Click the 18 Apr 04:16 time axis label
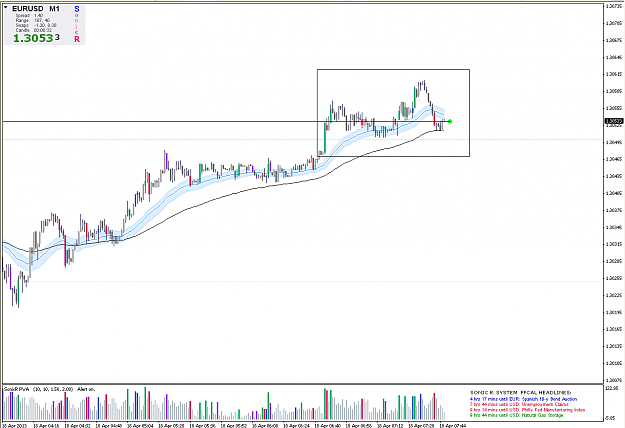This screenshot has width=625, height=428. [46, 426]
